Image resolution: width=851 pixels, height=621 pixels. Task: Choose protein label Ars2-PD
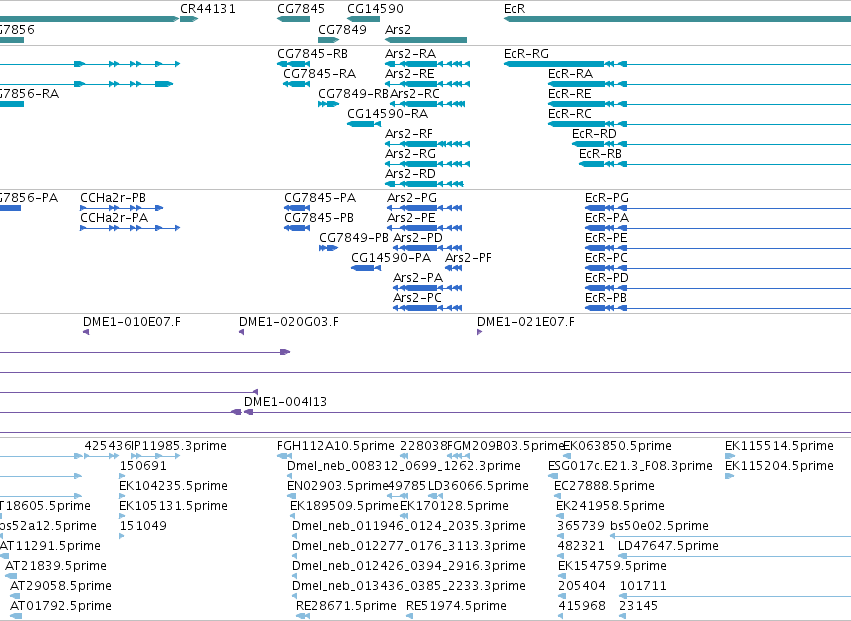(x=418, y=238)
